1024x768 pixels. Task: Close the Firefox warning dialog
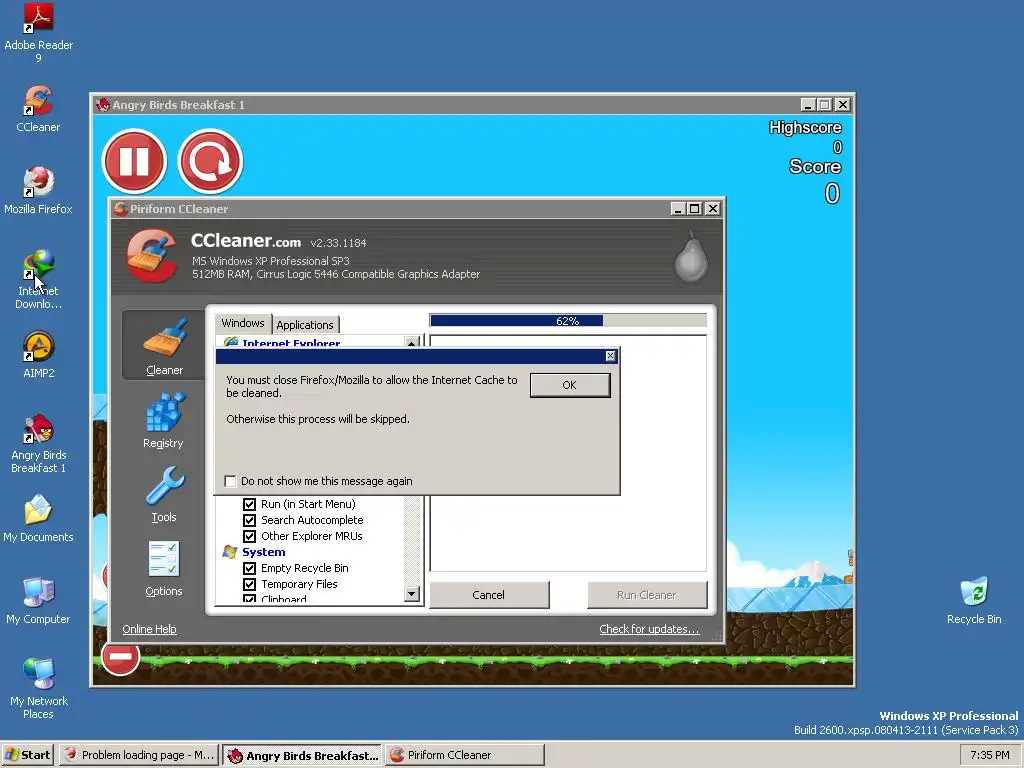pos(610,356)
